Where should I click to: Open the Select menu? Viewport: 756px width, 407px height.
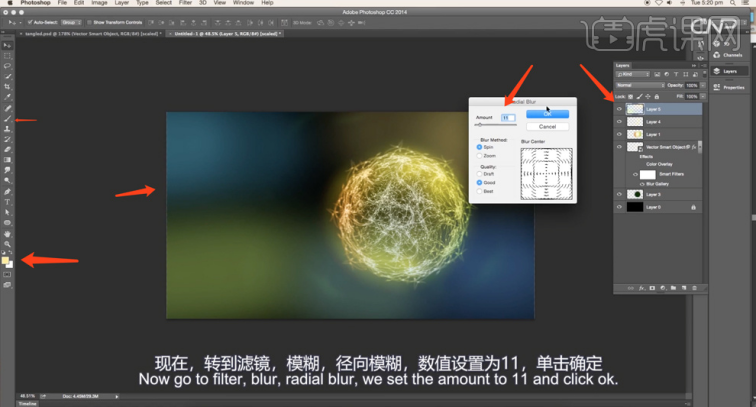coord(163,3)
